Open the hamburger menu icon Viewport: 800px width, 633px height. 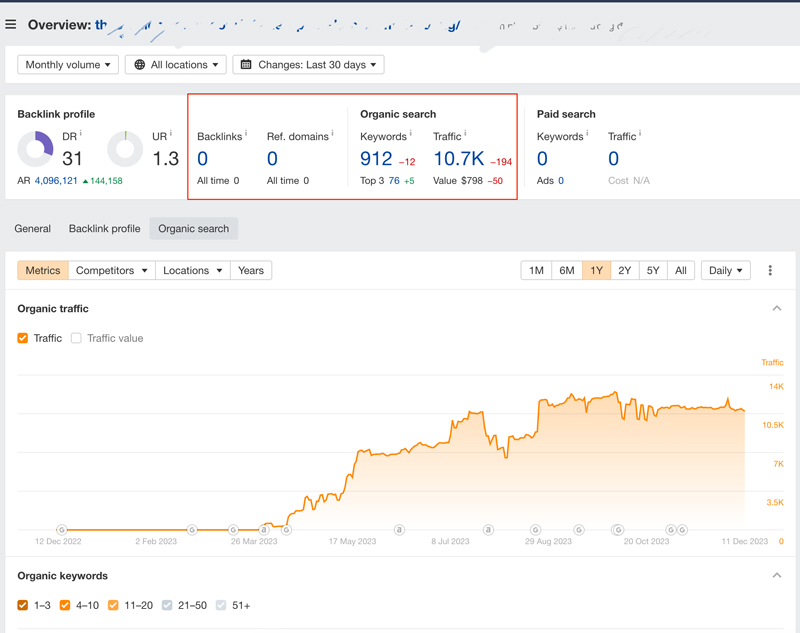pyautogui.click(x=11, y=24)
